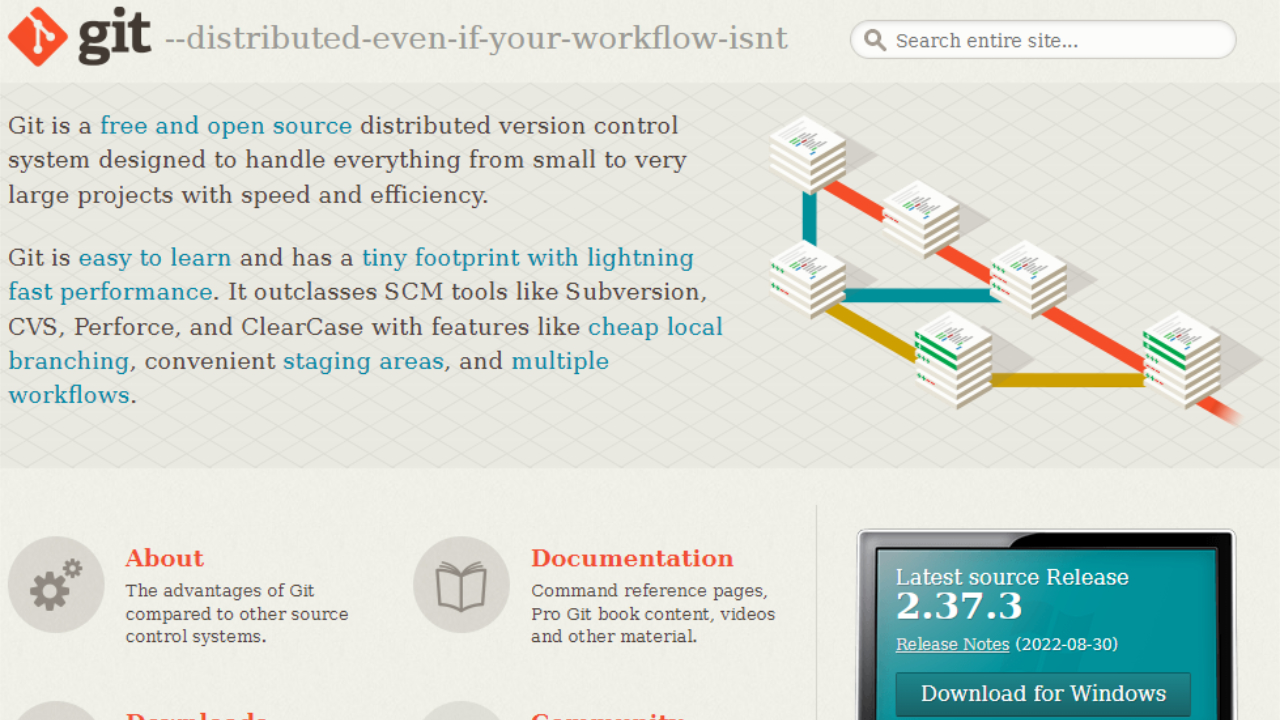The image size is (1280, 720).
Task: Click the Documentation open book icon
Action: click(461, 585)
